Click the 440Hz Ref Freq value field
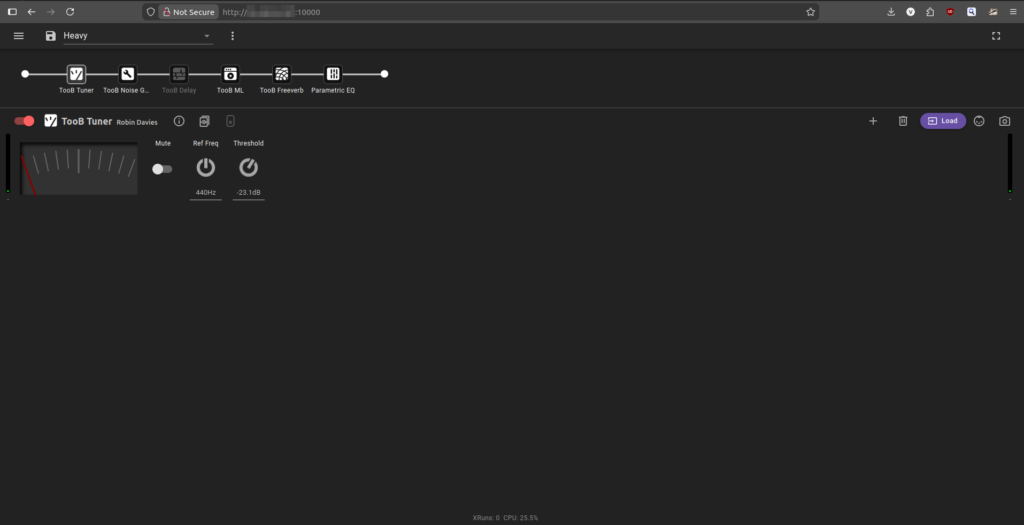This screenshot has width=1024, height=525. [x=205, y=192]
